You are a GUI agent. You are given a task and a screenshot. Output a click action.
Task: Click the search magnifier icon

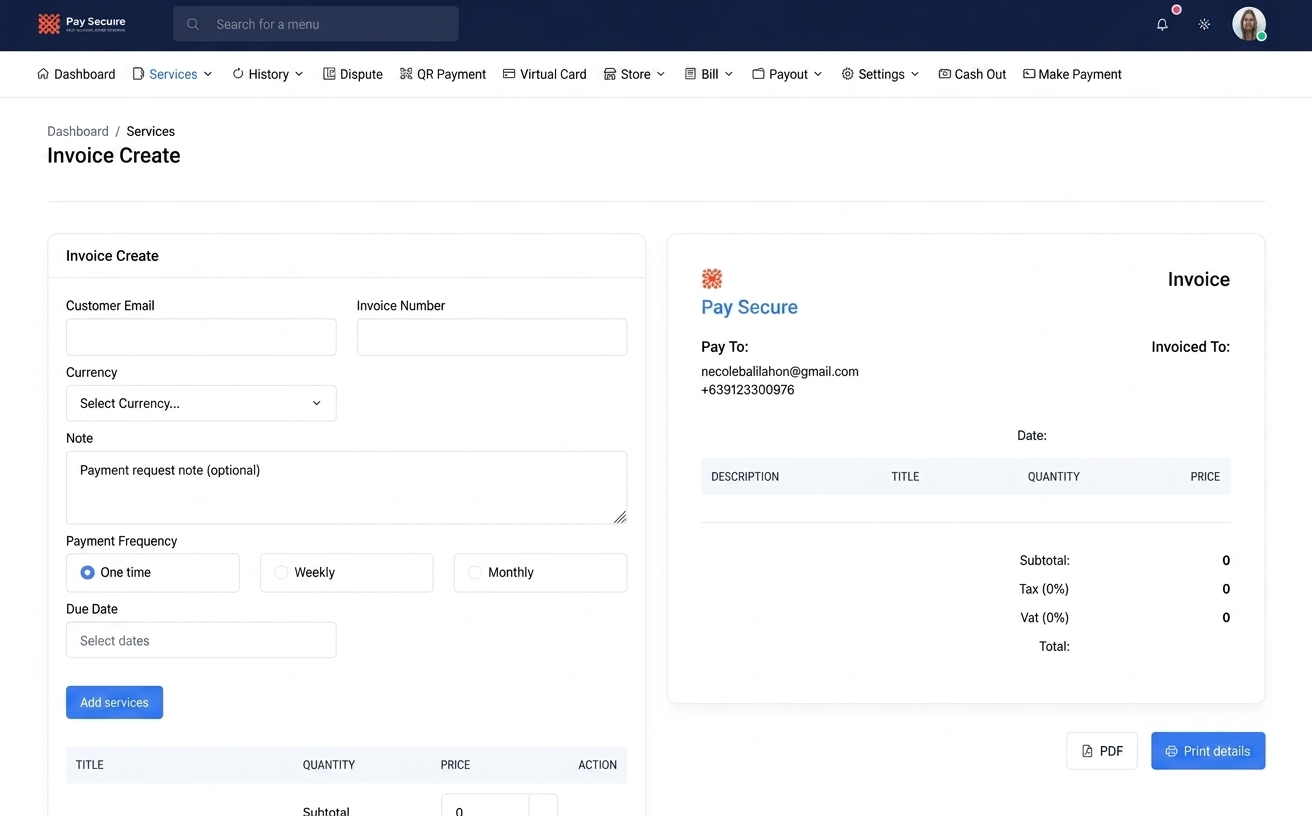click(193, 24)
